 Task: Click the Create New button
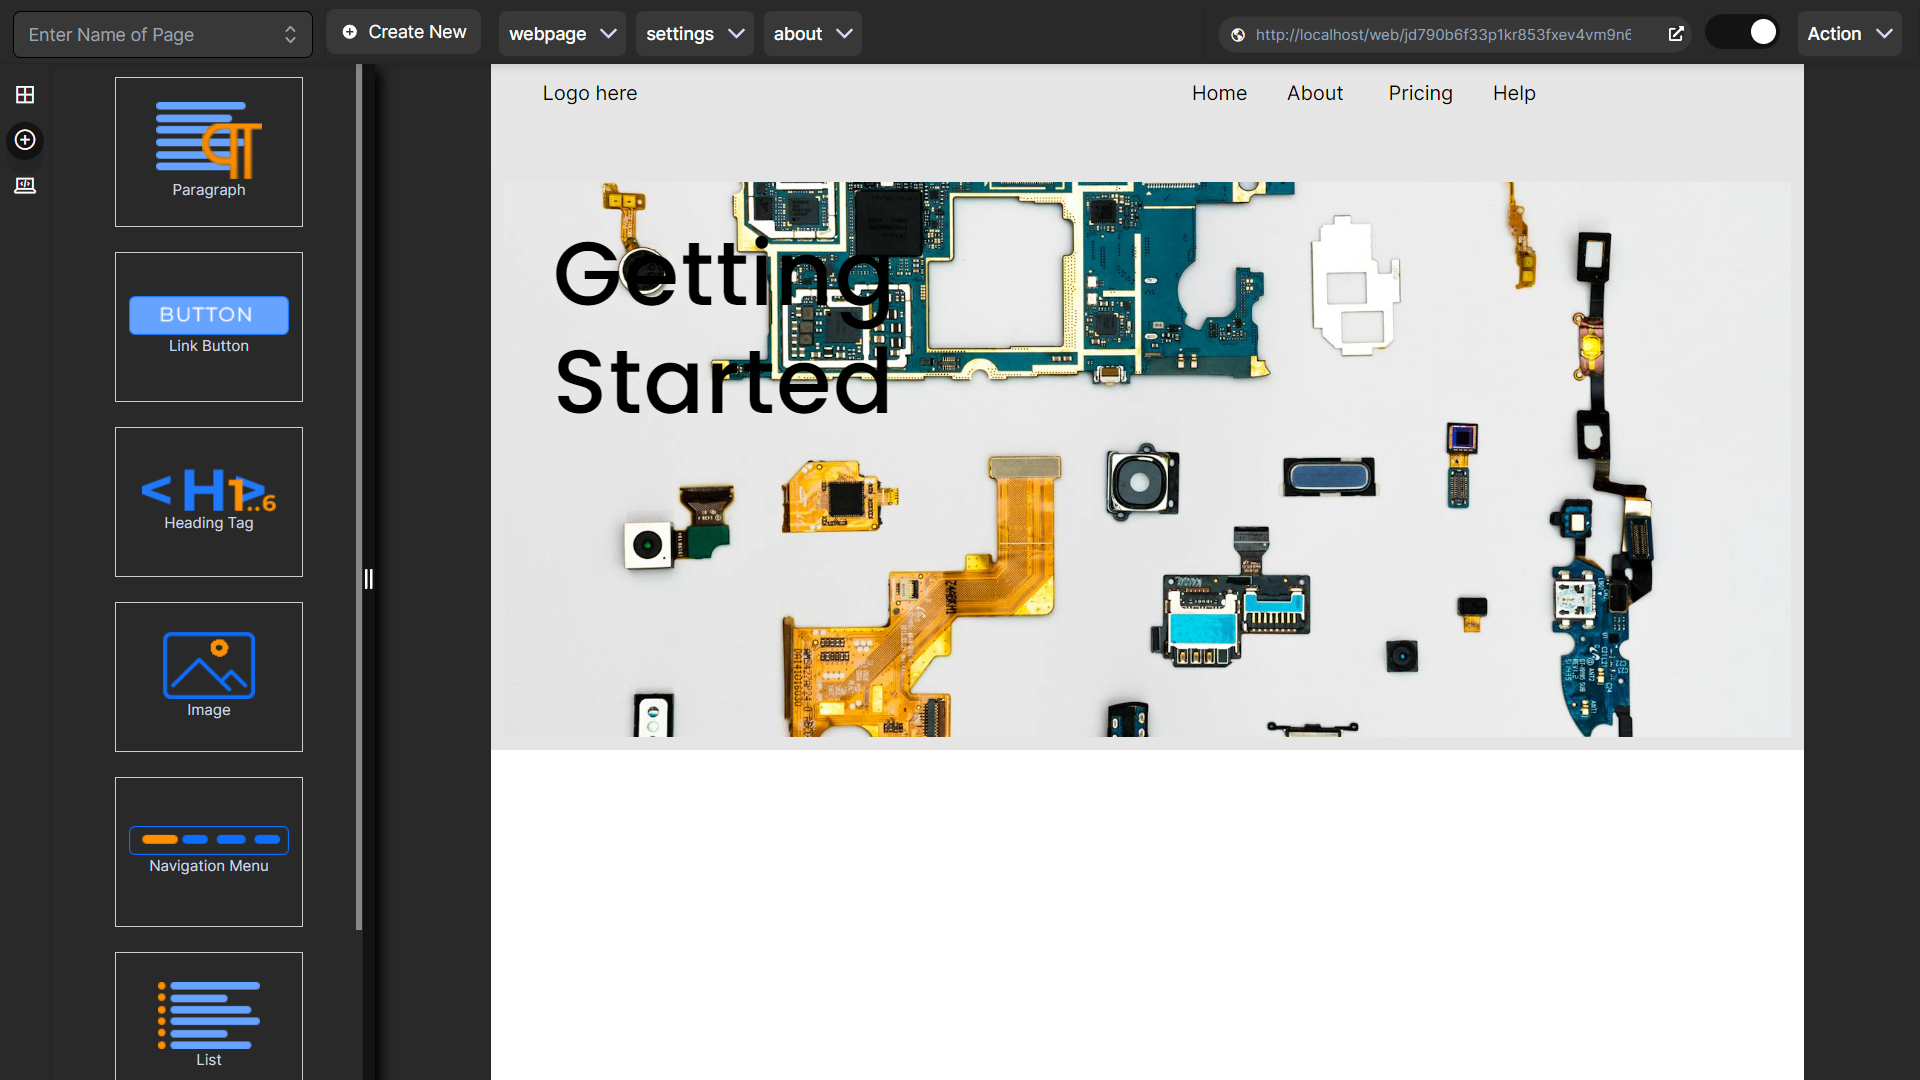click(x=404, y=32)
